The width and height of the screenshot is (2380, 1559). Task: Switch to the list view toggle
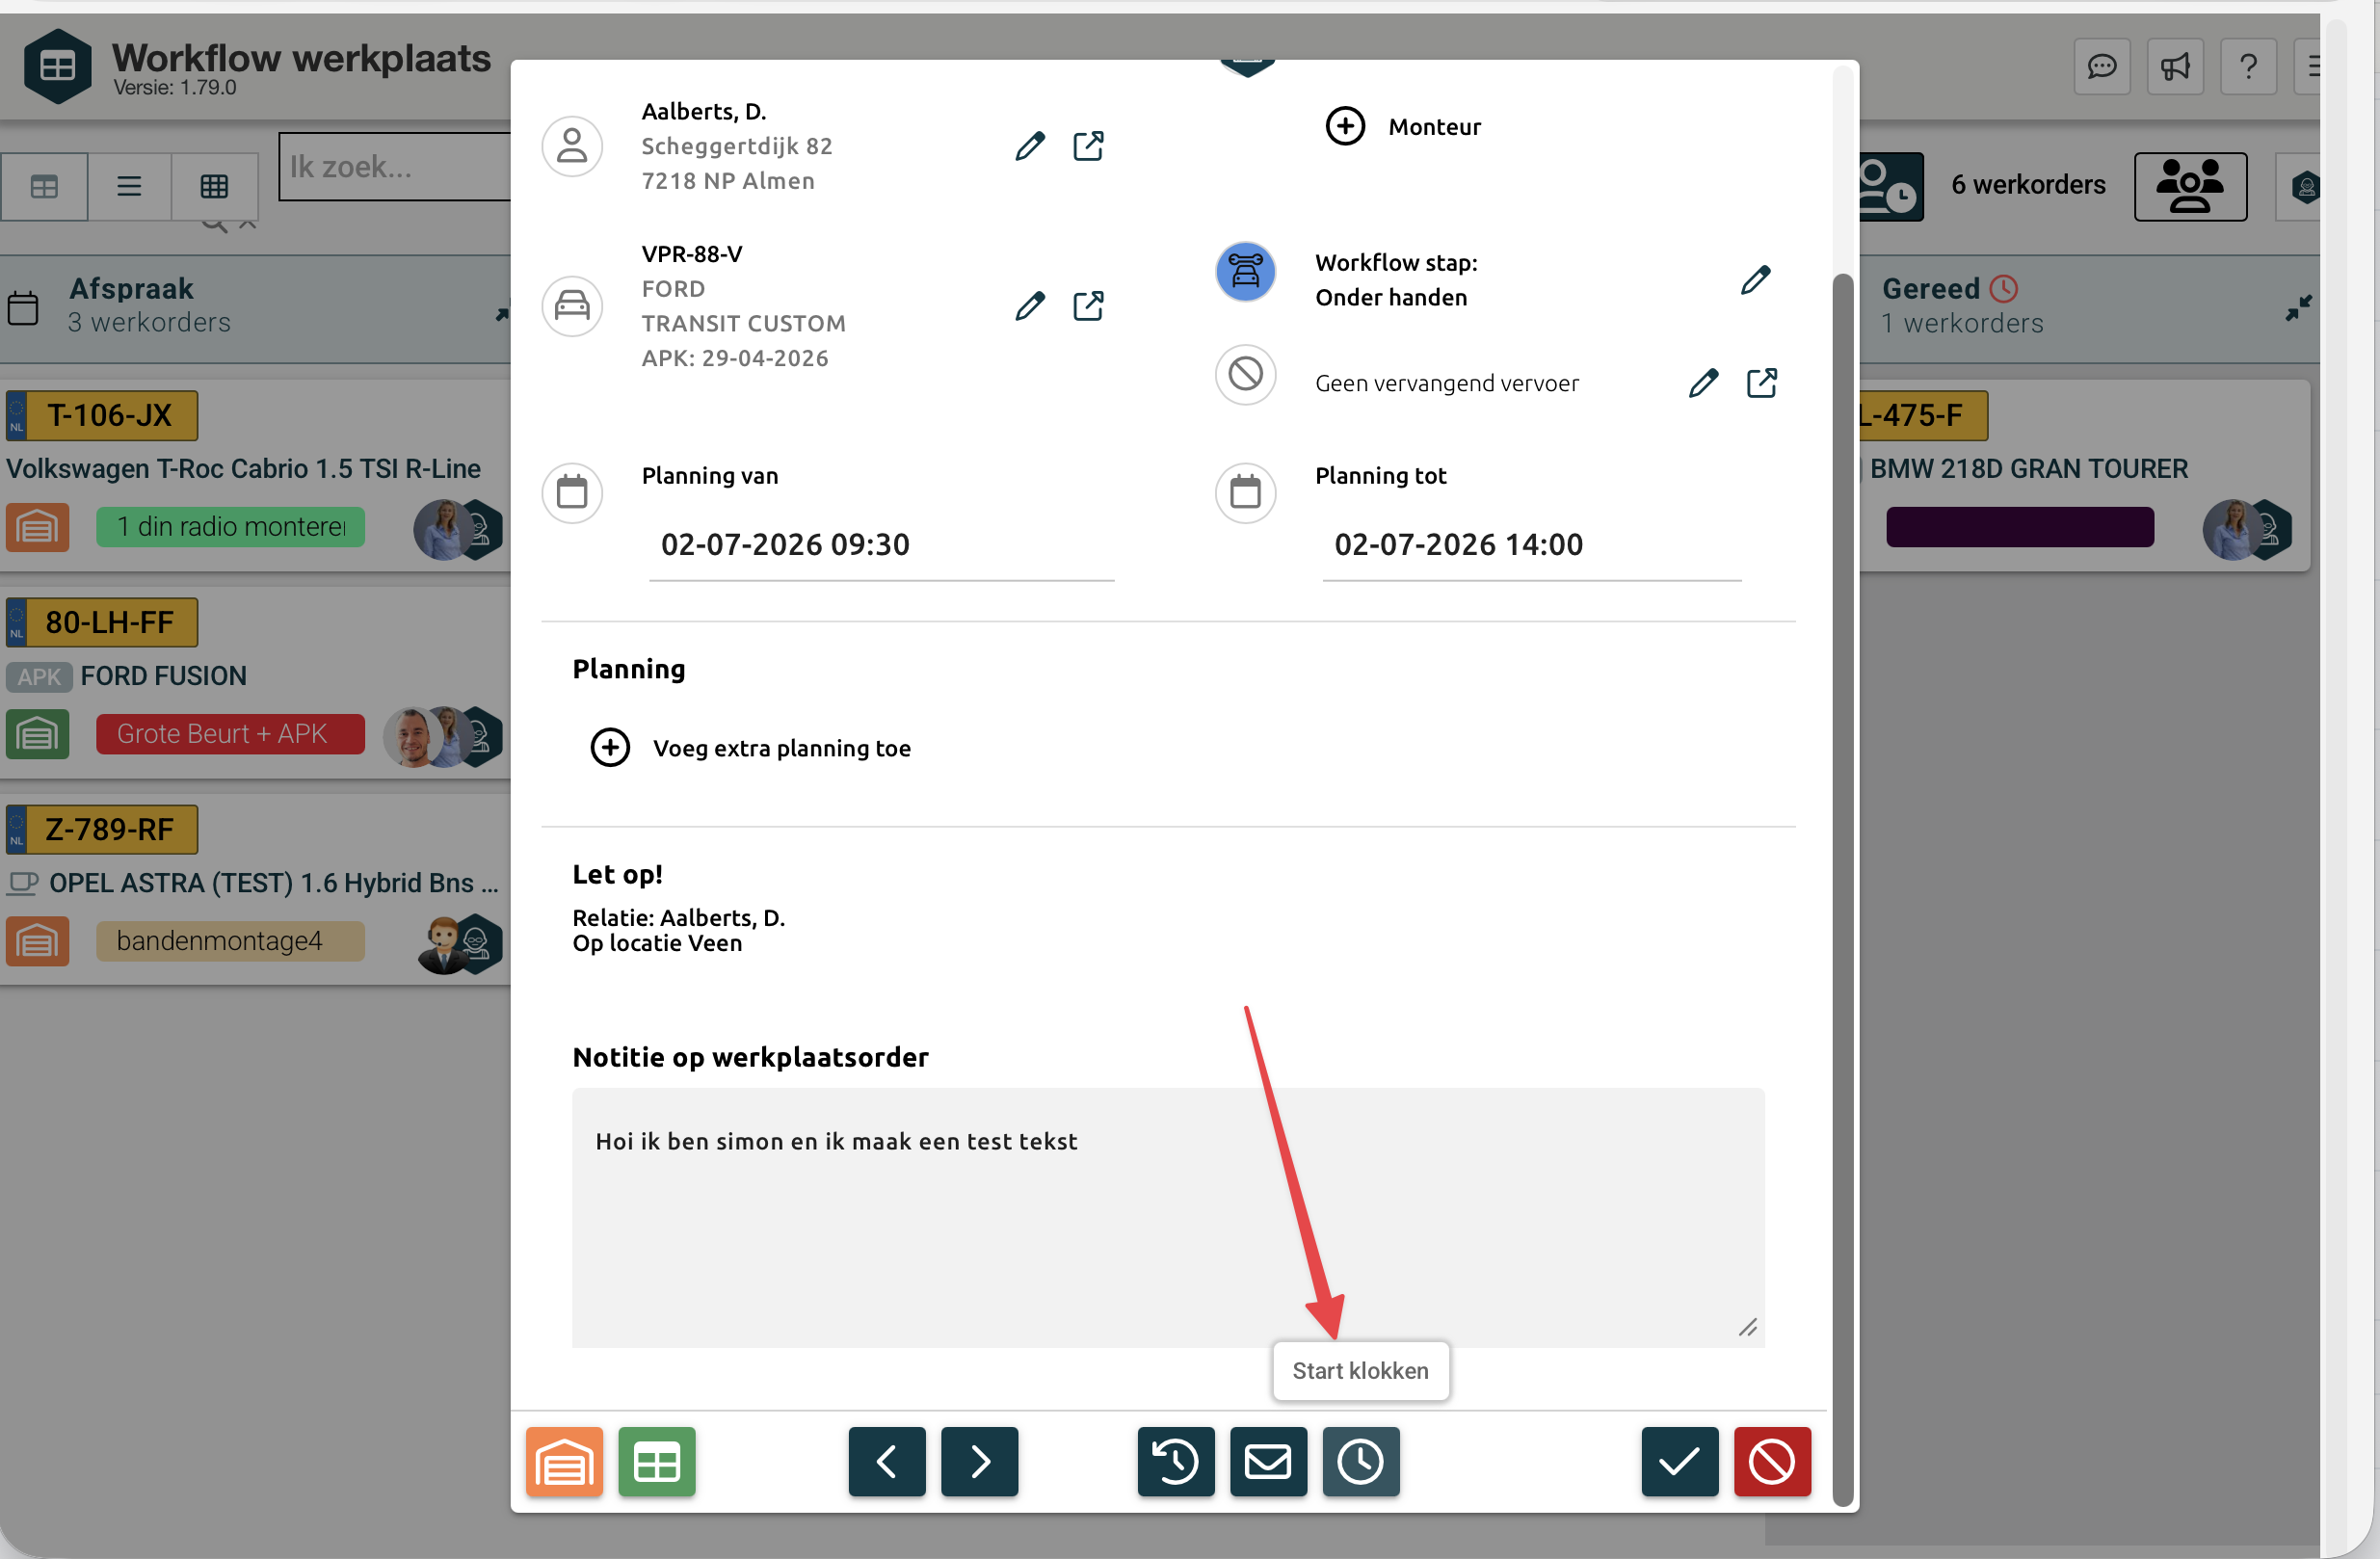[x=129, y=187]
